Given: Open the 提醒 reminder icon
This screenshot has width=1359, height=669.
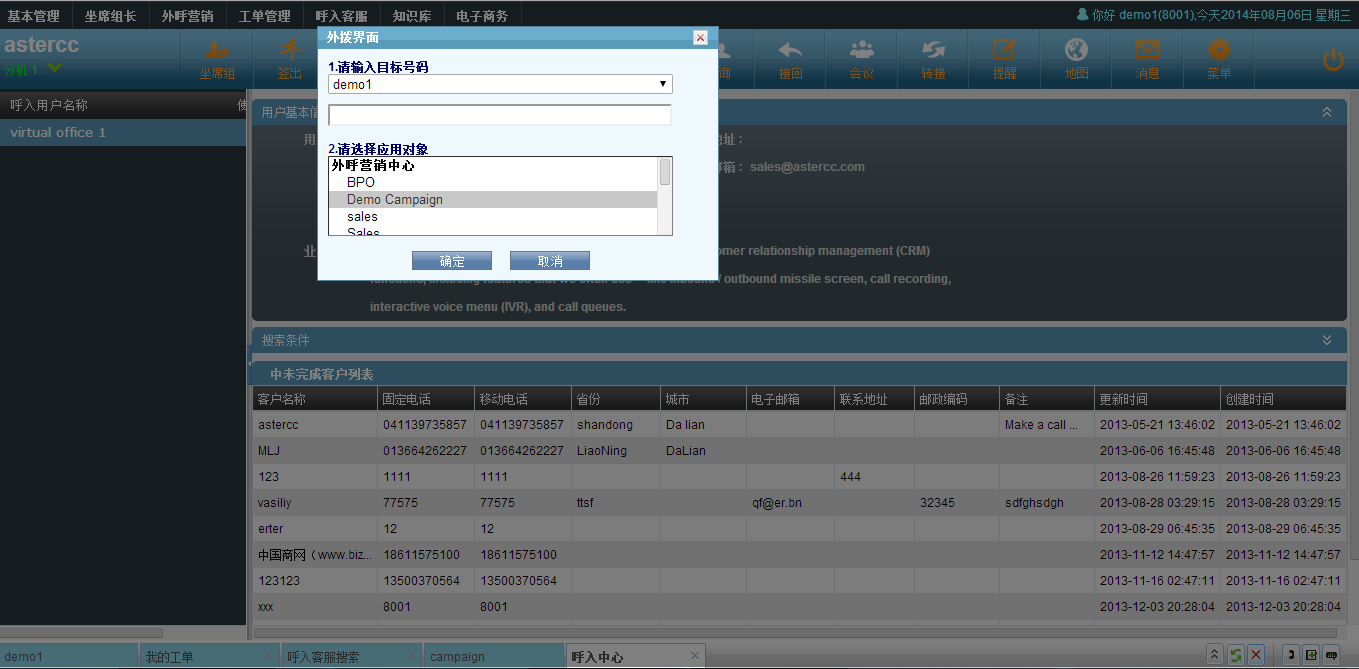Looking at the screenshot, I should pos(1004,59).
